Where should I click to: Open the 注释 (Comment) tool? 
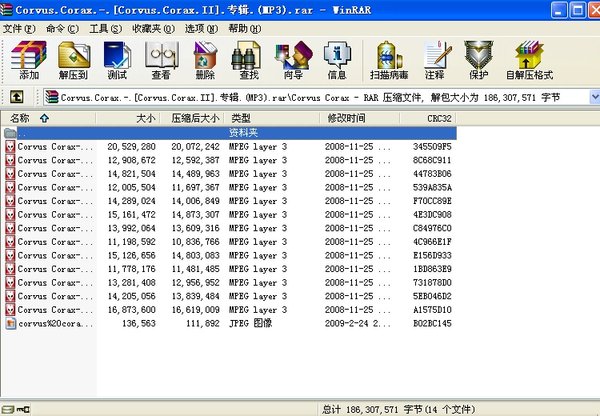tap(436, 60)
